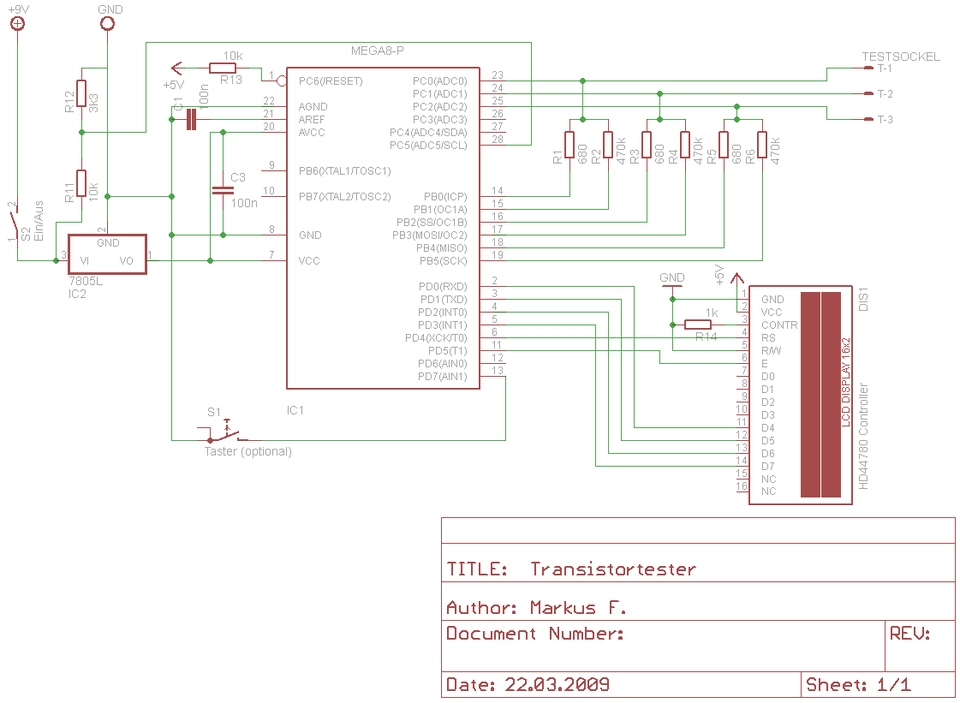Image resolution: width=960 pixels, height=703 pixels.
Task: Click resistor R12 3k3 symbol
Action: pos(81,94)
